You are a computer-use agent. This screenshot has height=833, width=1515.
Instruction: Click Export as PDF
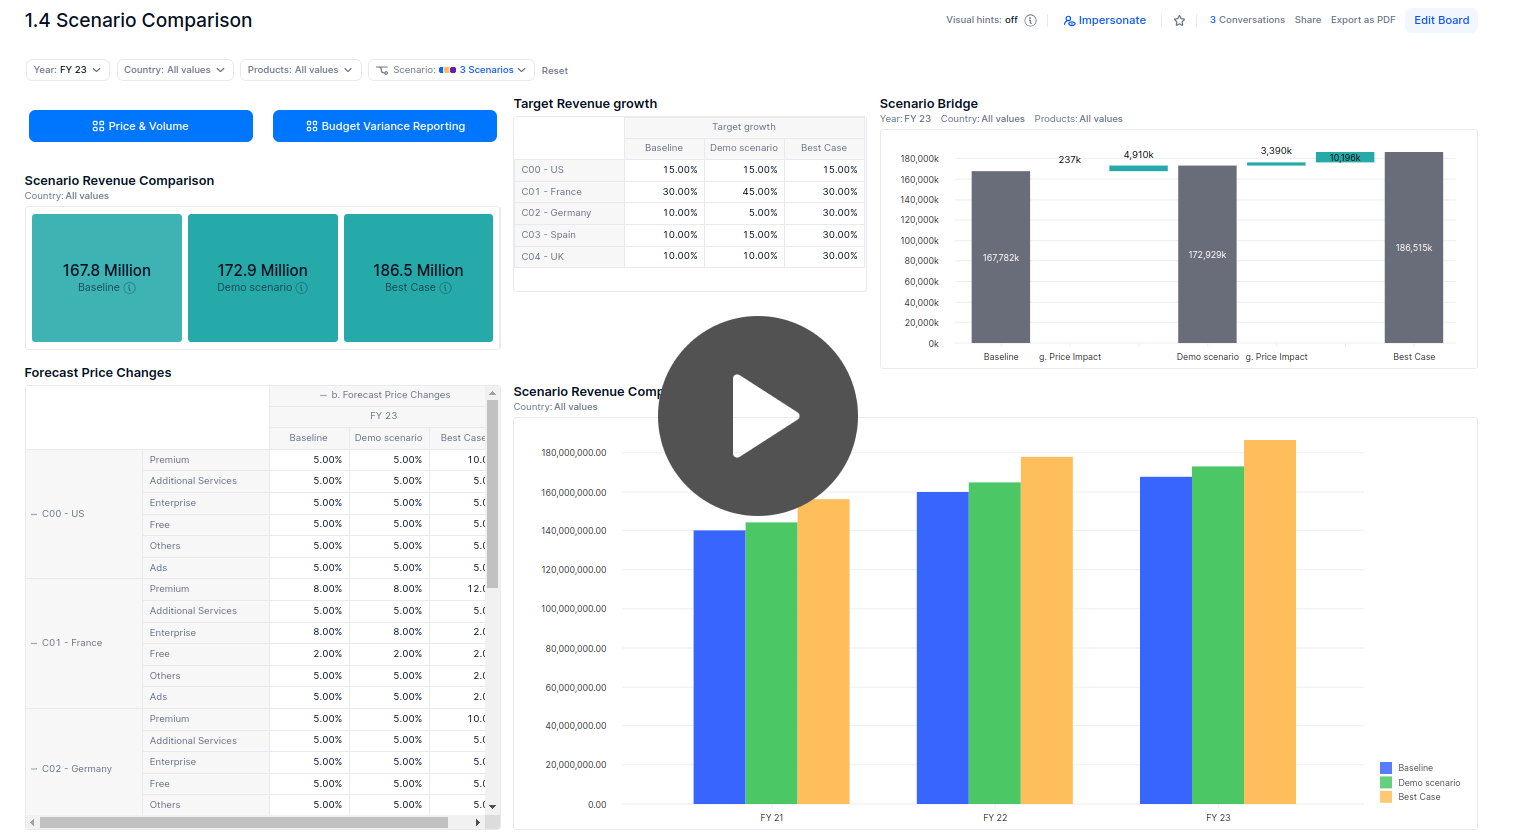coord(1363,20)
